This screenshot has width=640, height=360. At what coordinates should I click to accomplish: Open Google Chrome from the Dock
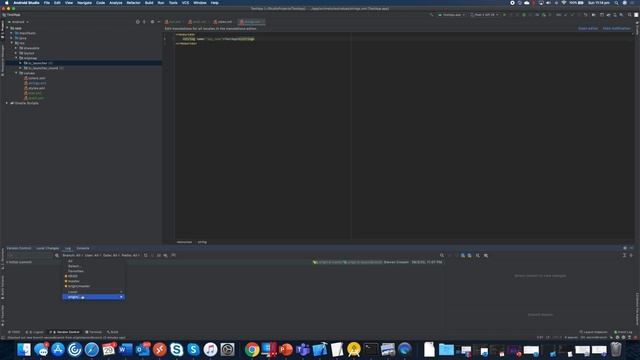pos(252,349)
